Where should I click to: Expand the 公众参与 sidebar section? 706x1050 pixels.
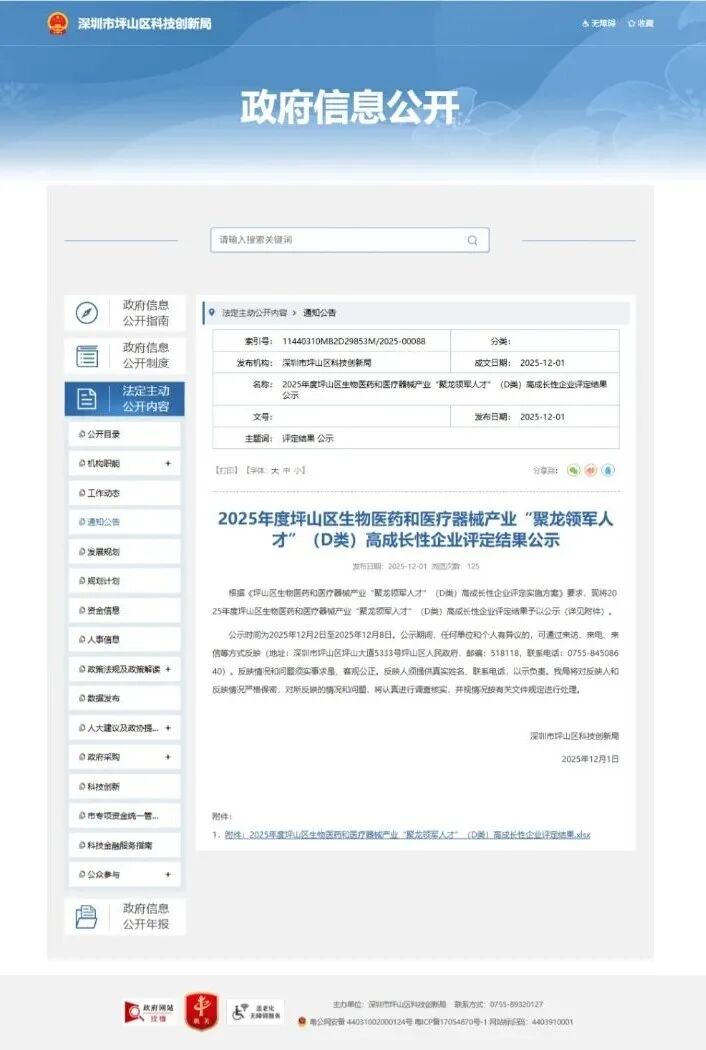point(167,875)
